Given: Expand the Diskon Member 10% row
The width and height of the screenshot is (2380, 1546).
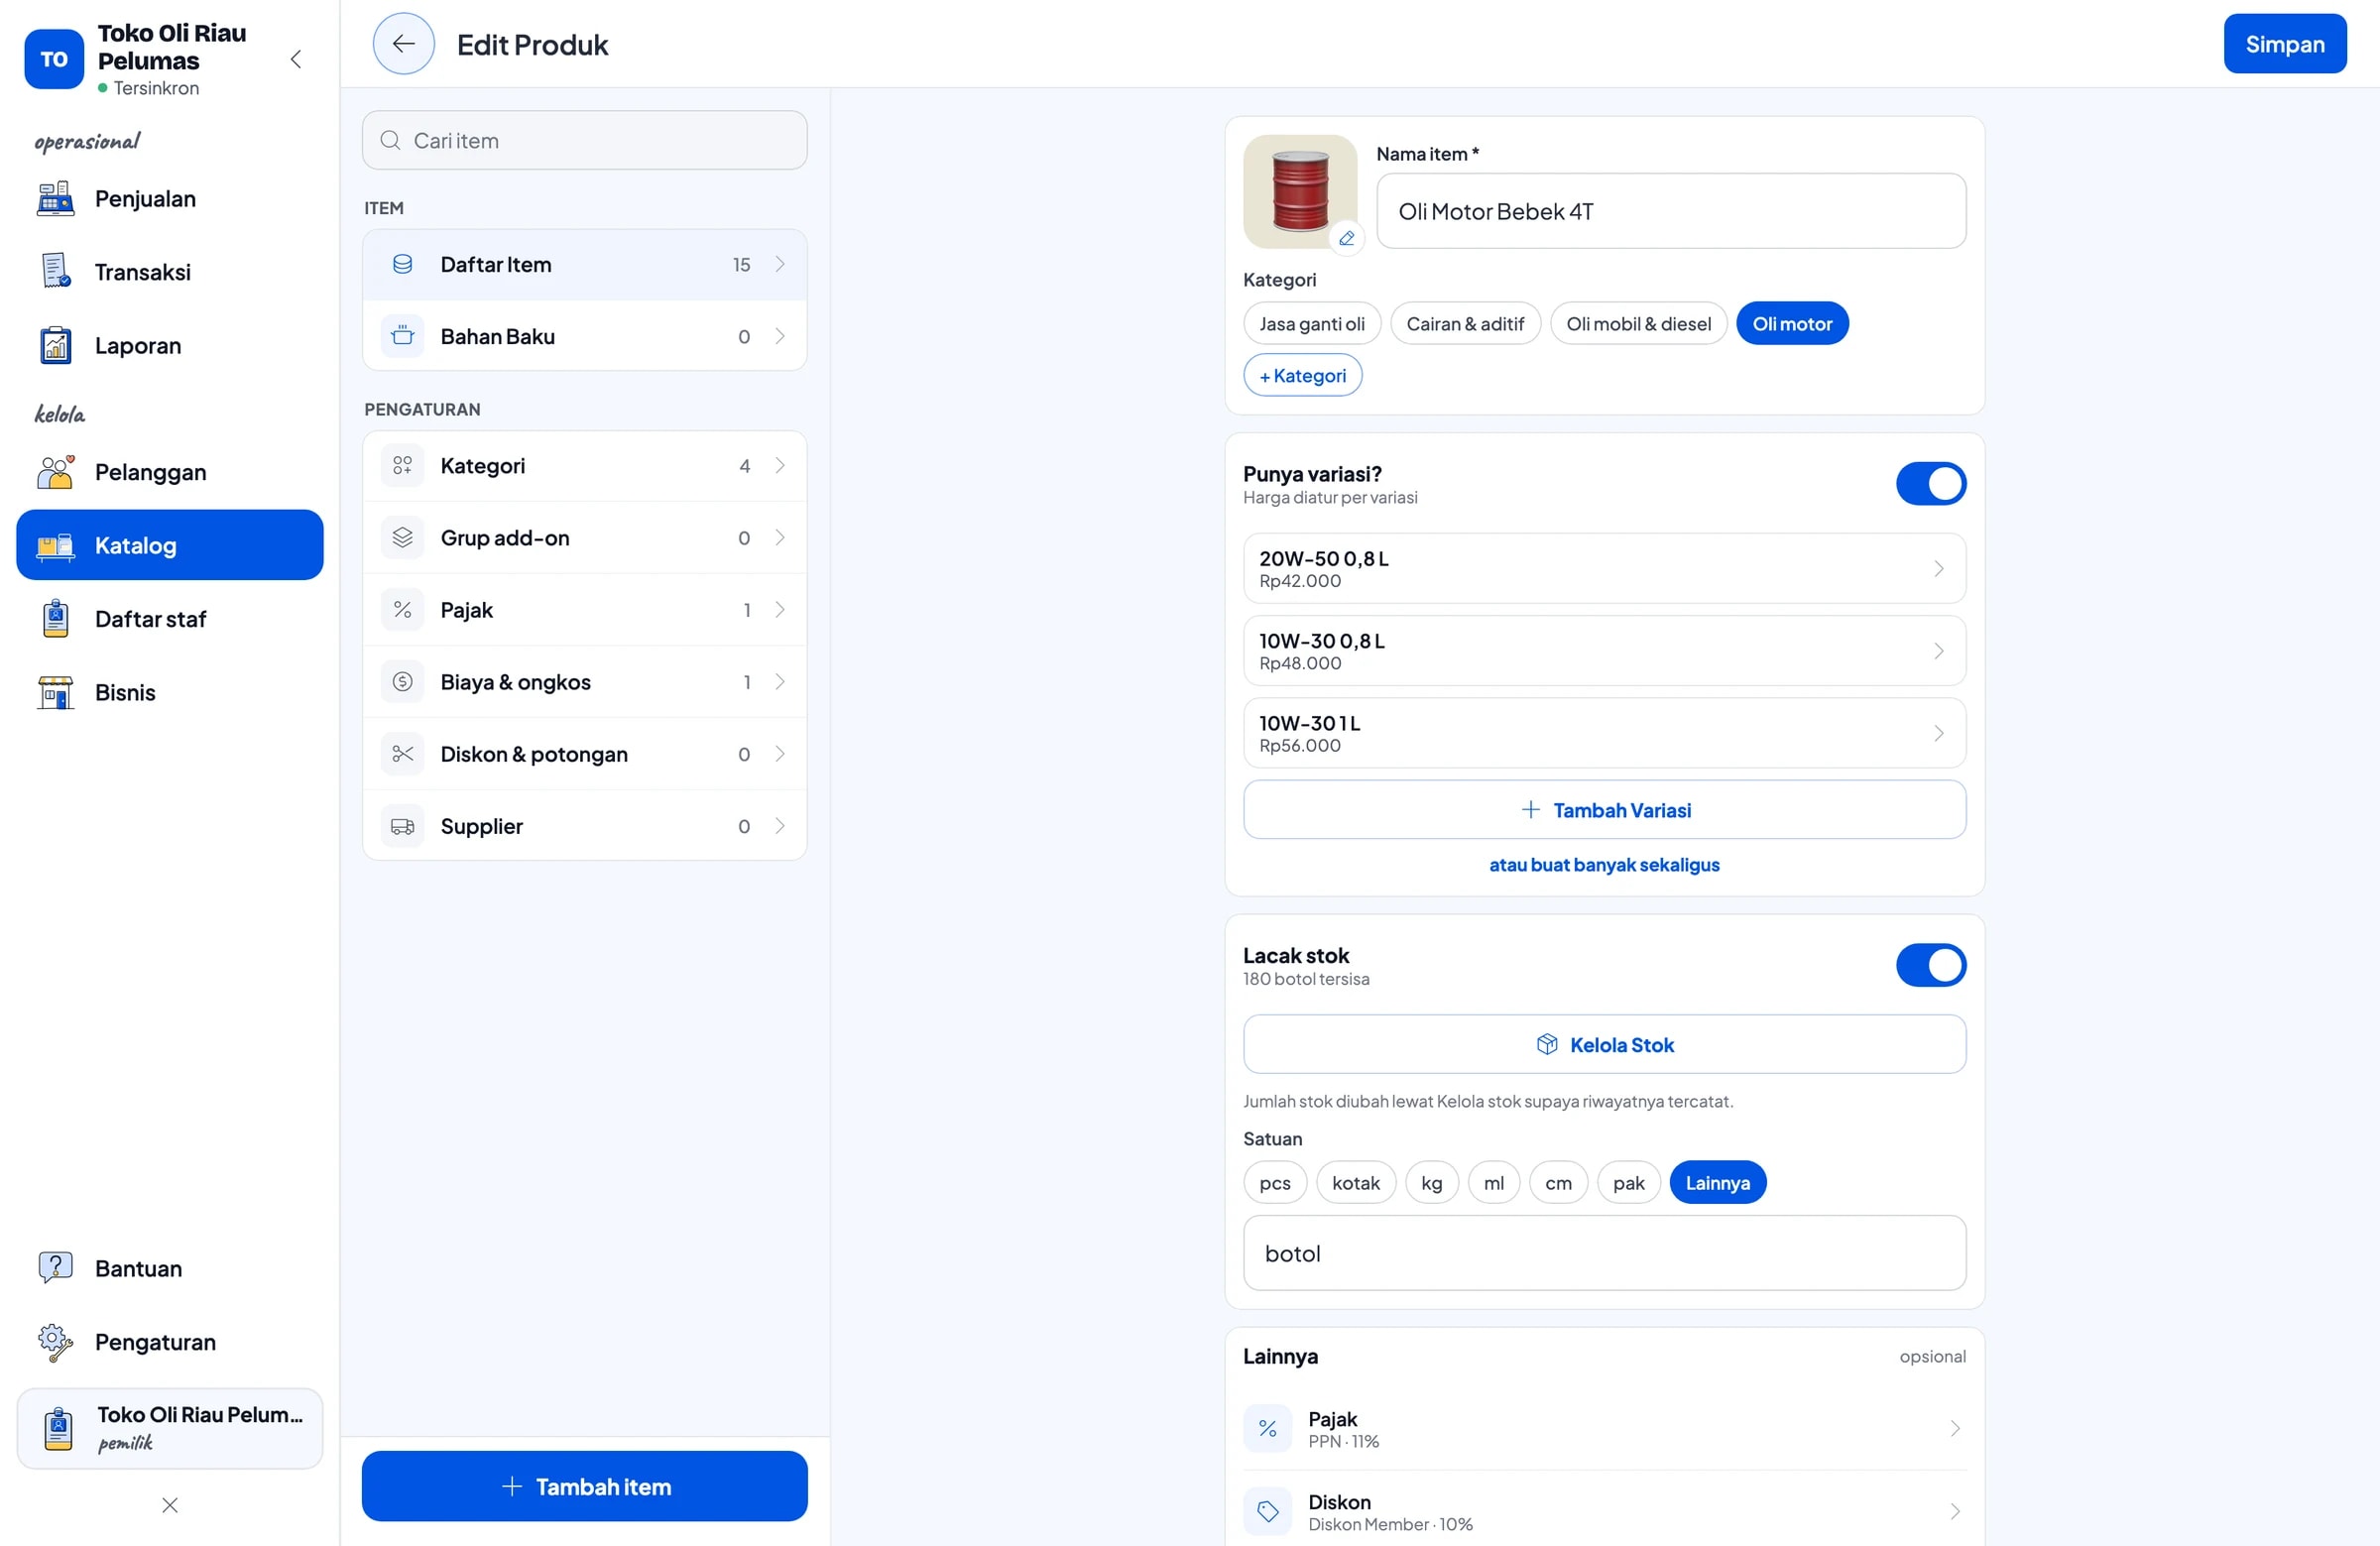Looking at the screenshot, I should coord(1604,1512).
